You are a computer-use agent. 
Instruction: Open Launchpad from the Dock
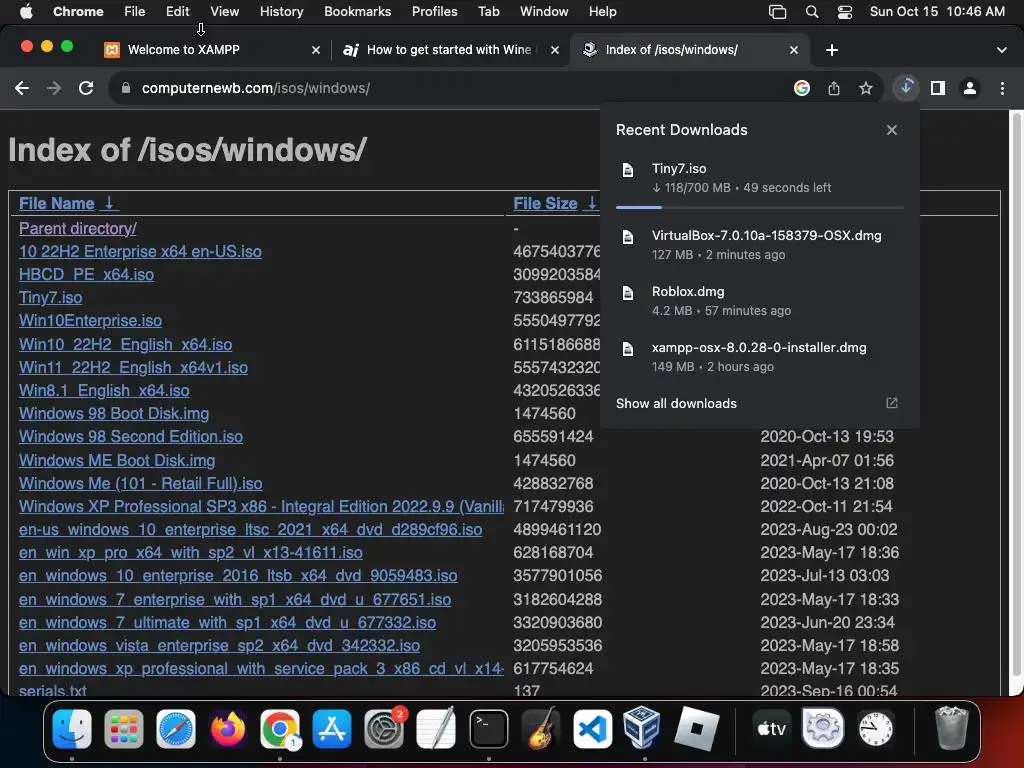point(123,729)
